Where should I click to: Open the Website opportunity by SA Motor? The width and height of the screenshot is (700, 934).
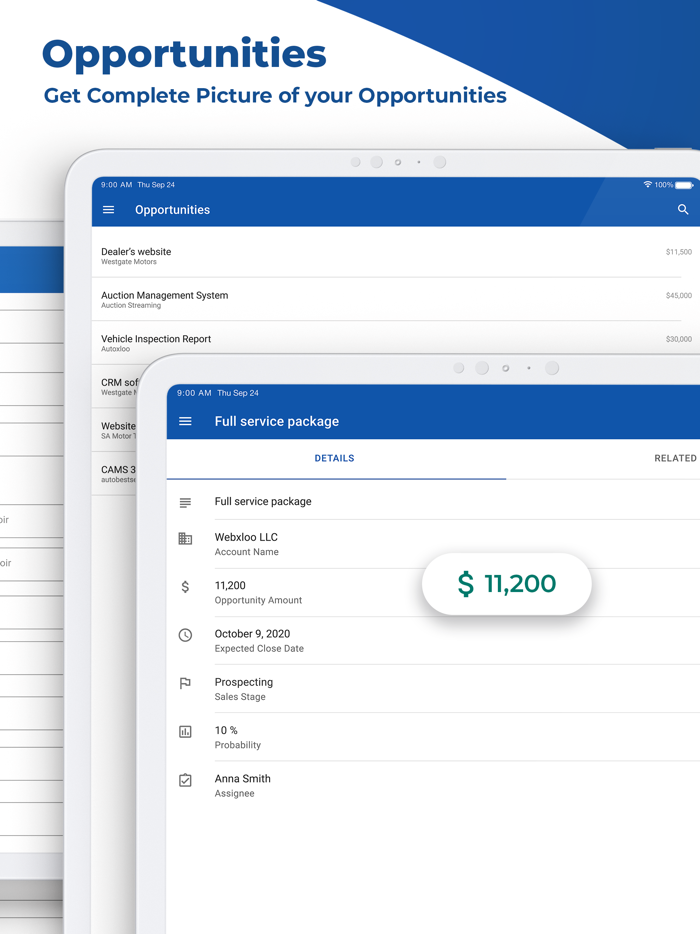(116, 429)
